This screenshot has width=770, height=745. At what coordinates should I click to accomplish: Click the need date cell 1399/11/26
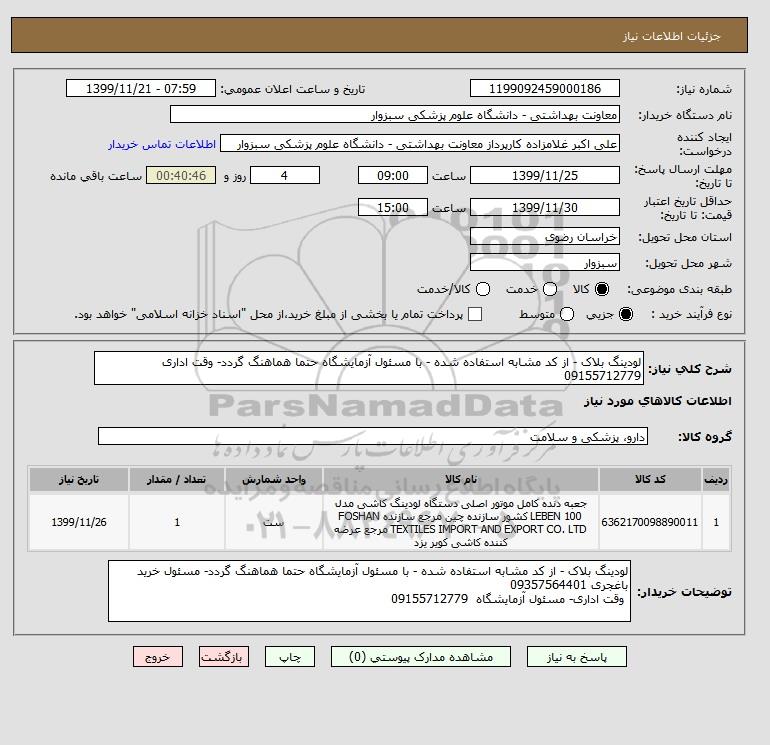coord(79,522)
